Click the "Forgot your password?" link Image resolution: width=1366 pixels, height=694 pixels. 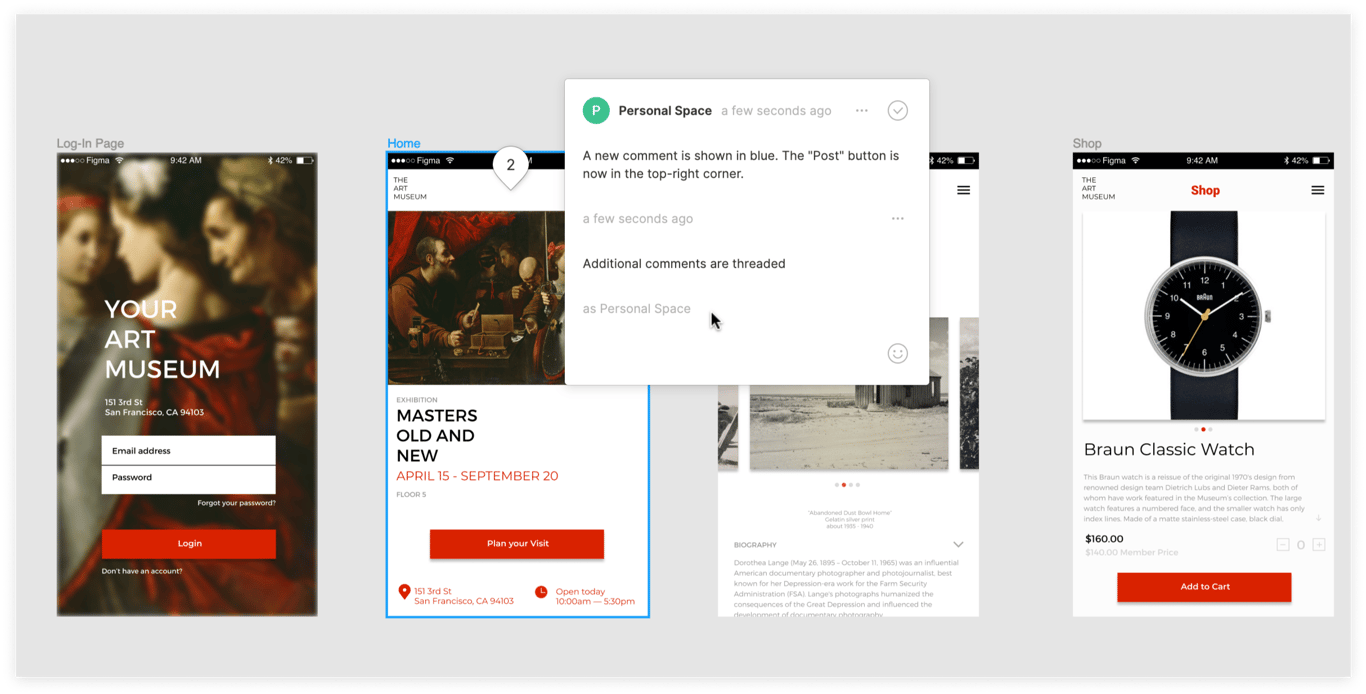(236, 503)
